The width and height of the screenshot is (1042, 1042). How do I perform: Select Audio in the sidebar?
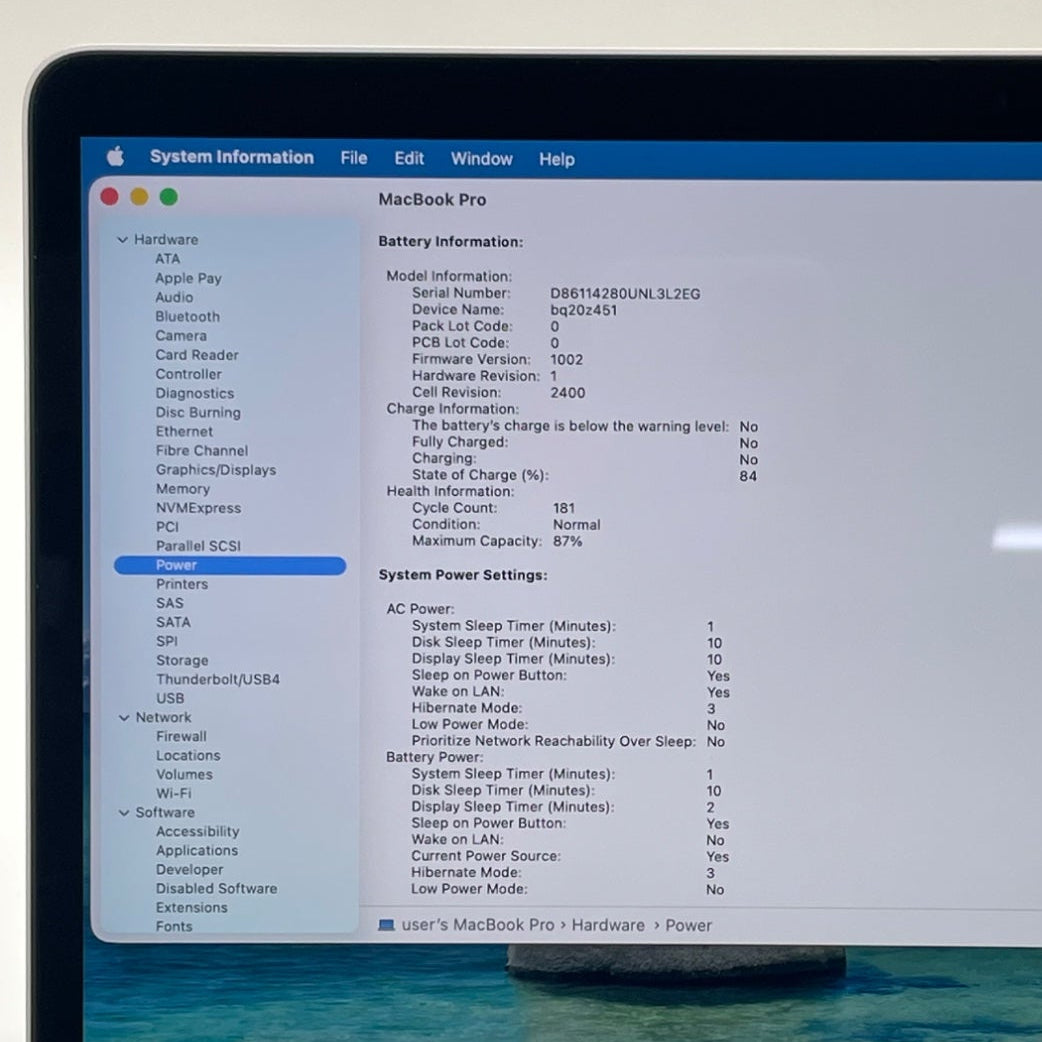coord(174,297)
